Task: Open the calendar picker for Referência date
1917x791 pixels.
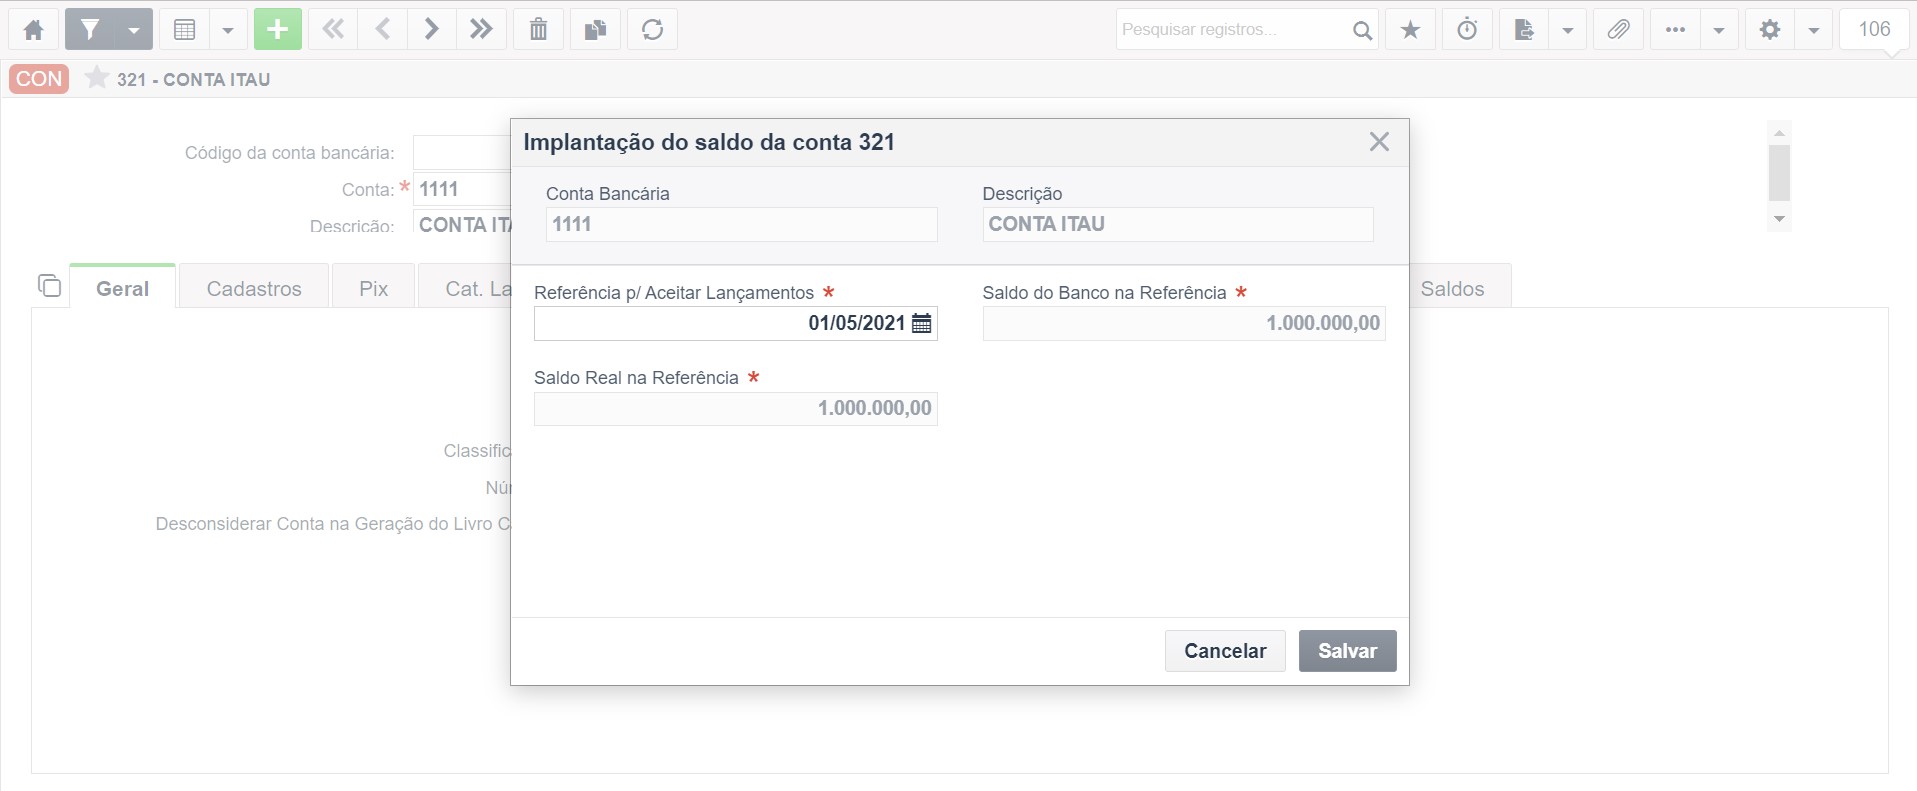Action: [922, 323]
